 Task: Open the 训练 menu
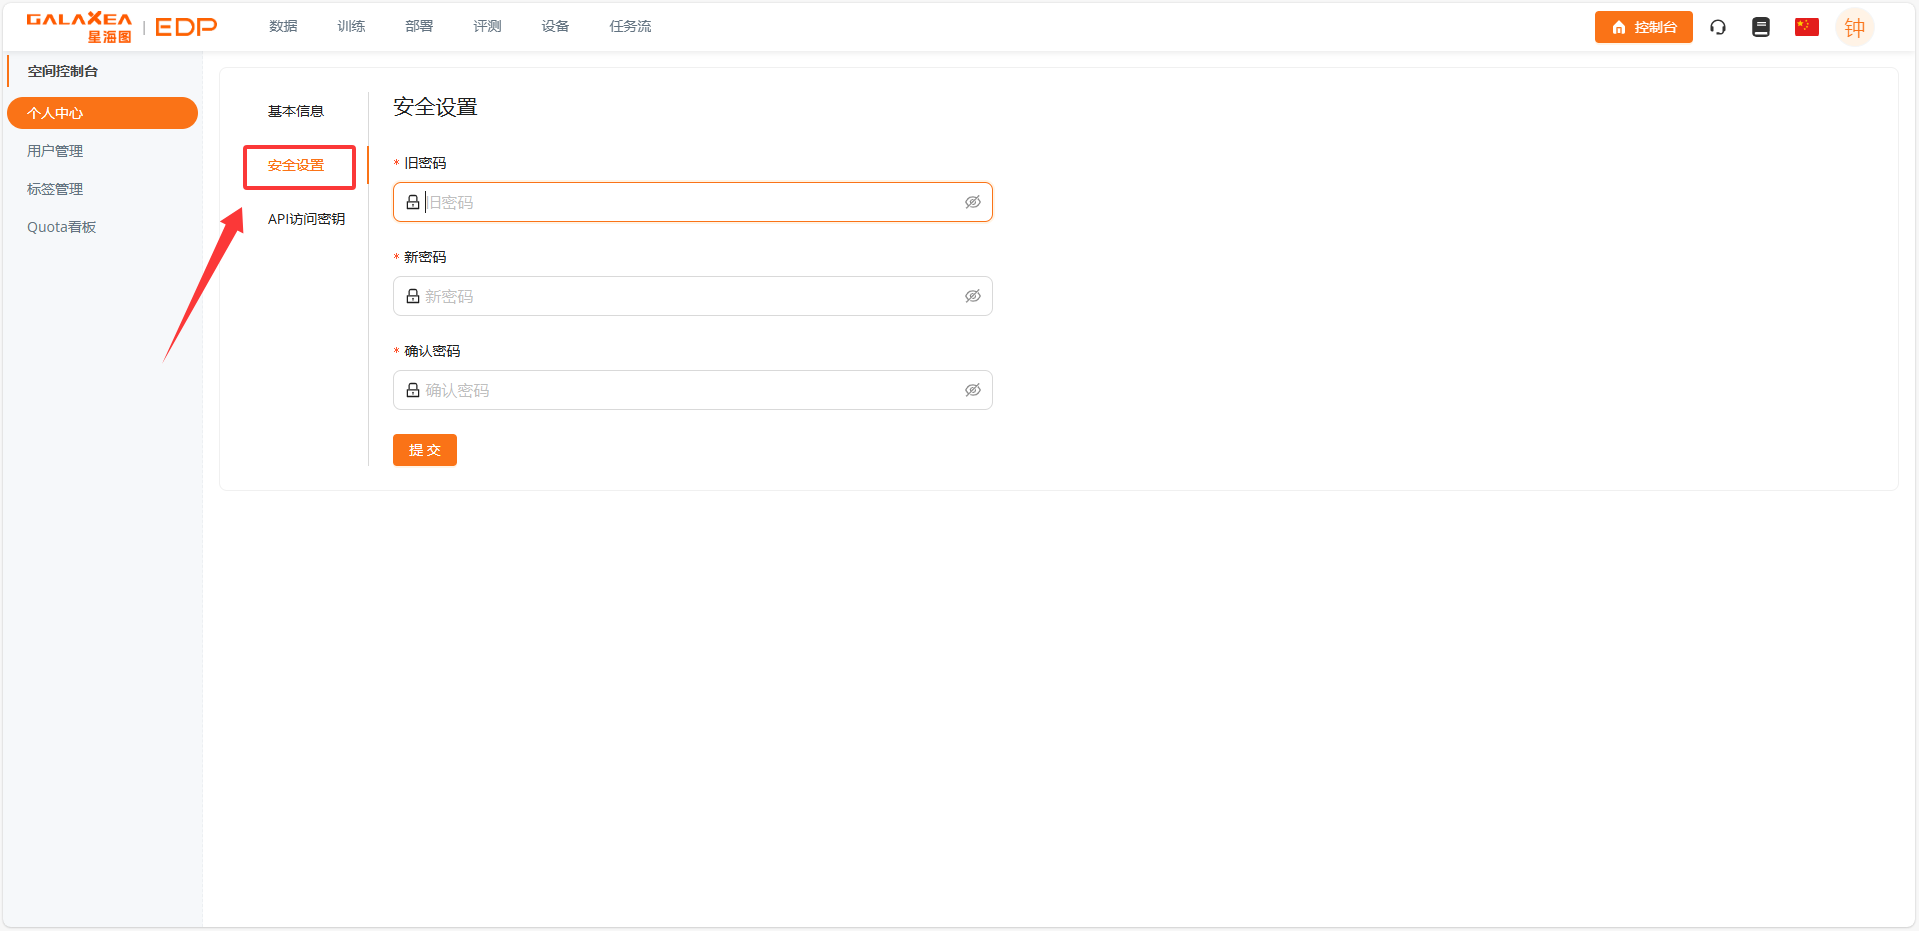click(351, 26)
